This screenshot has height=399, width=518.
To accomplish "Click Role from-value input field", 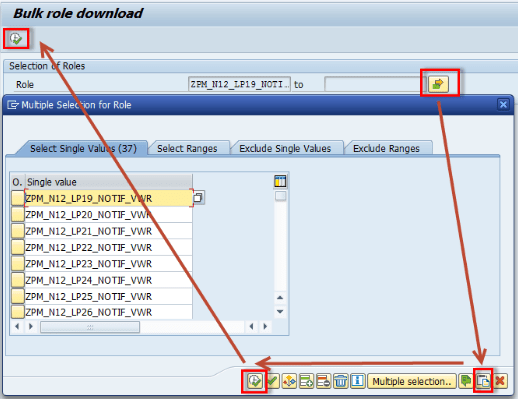I will click(x=239, y=84).
